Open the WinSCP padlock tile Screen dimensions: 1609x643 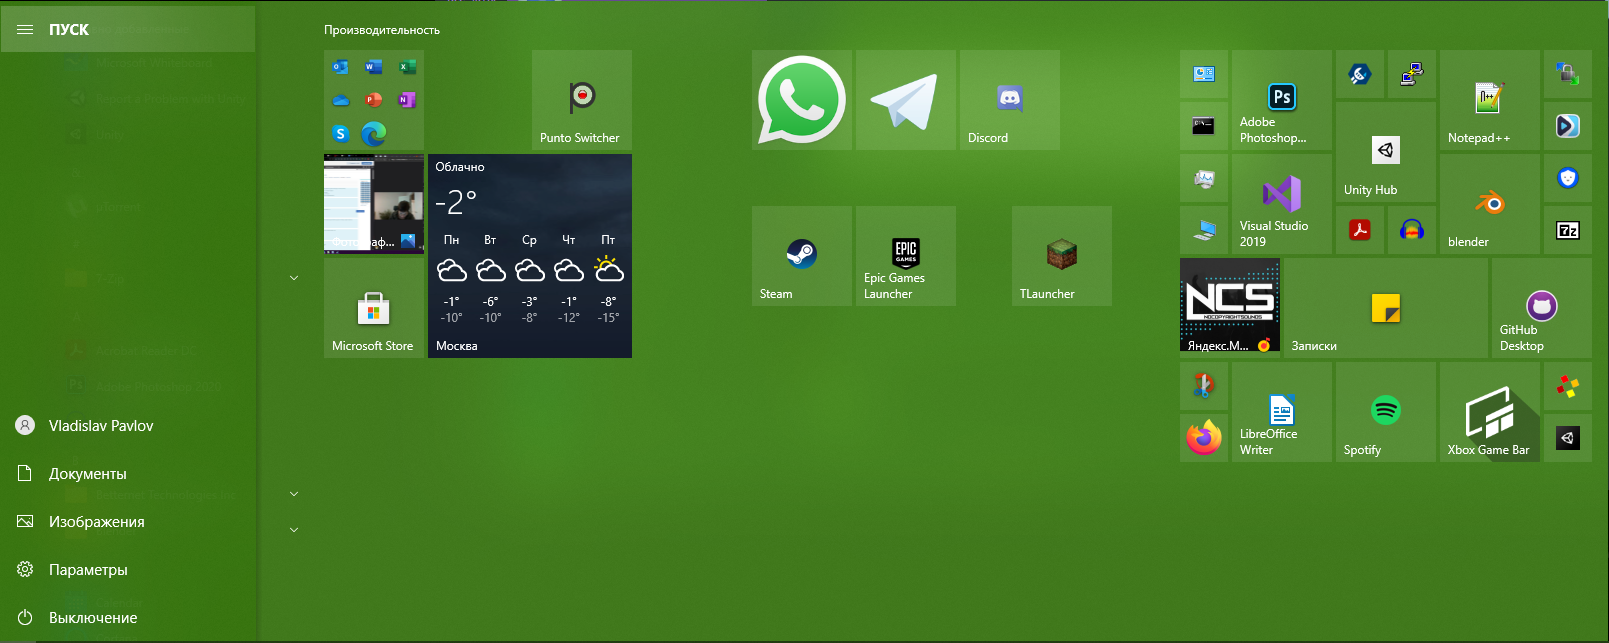click(x=1568, y=74)
